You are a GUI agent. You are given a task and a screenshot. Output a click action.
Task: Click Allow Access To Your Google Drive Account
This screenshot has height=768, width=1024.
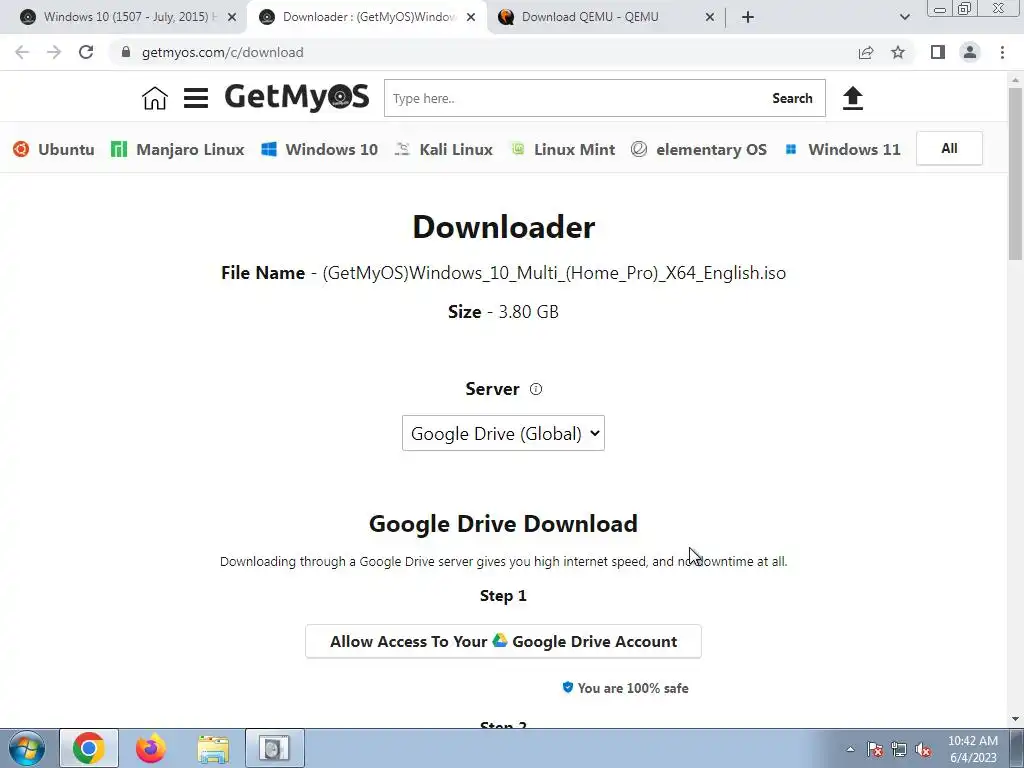coord(503,641)
